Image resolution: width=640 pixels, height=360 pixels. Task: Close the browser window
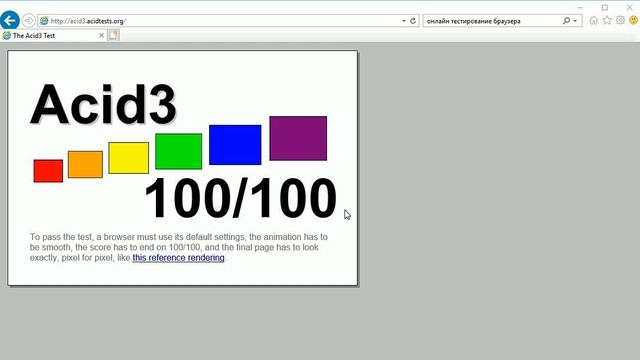tap(629, 7)
